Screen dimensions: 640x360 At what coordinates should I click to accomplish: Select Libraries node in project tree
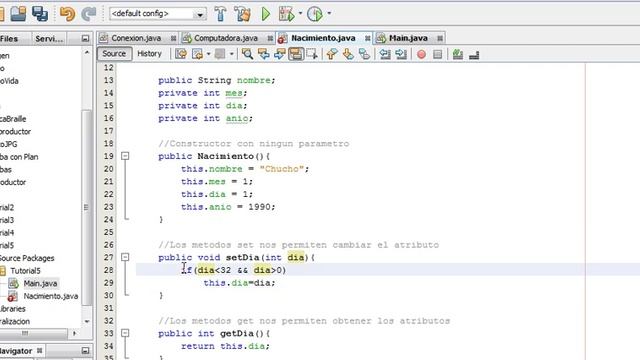pyautogui.click(x=13, y=309)
